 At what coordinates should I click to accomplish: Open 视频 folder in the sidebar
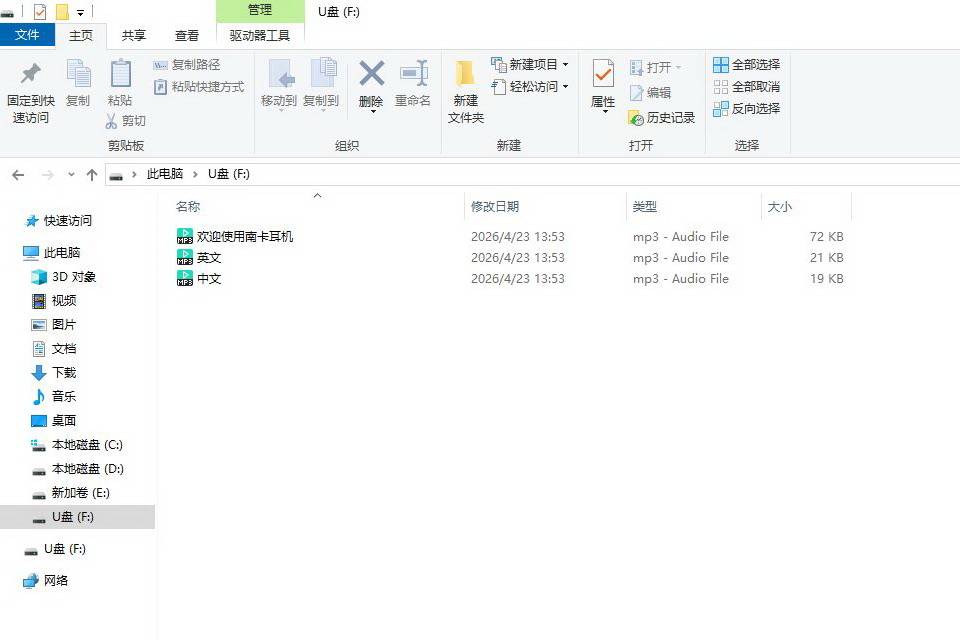click(x=54, y=301)
